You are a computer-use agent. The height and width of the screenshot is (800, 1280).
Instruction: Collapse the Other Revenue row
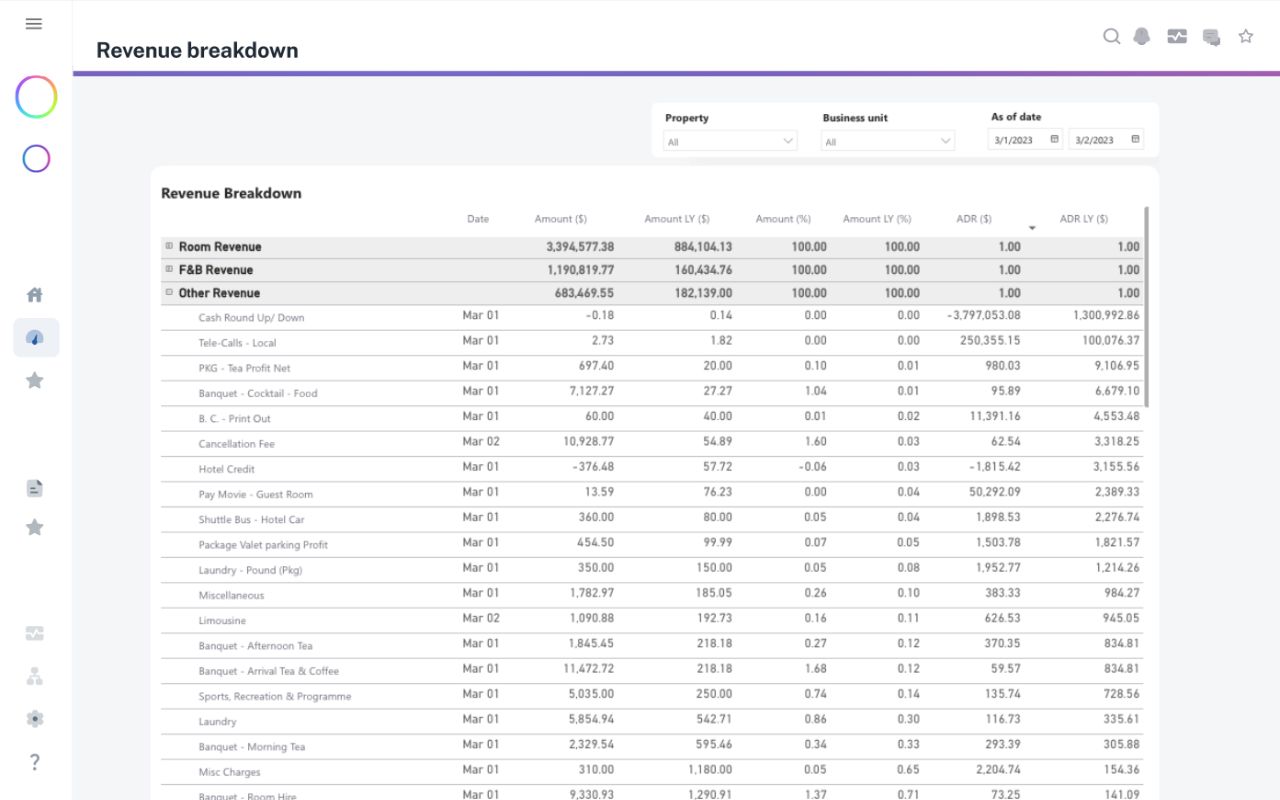tap(169, 293)
